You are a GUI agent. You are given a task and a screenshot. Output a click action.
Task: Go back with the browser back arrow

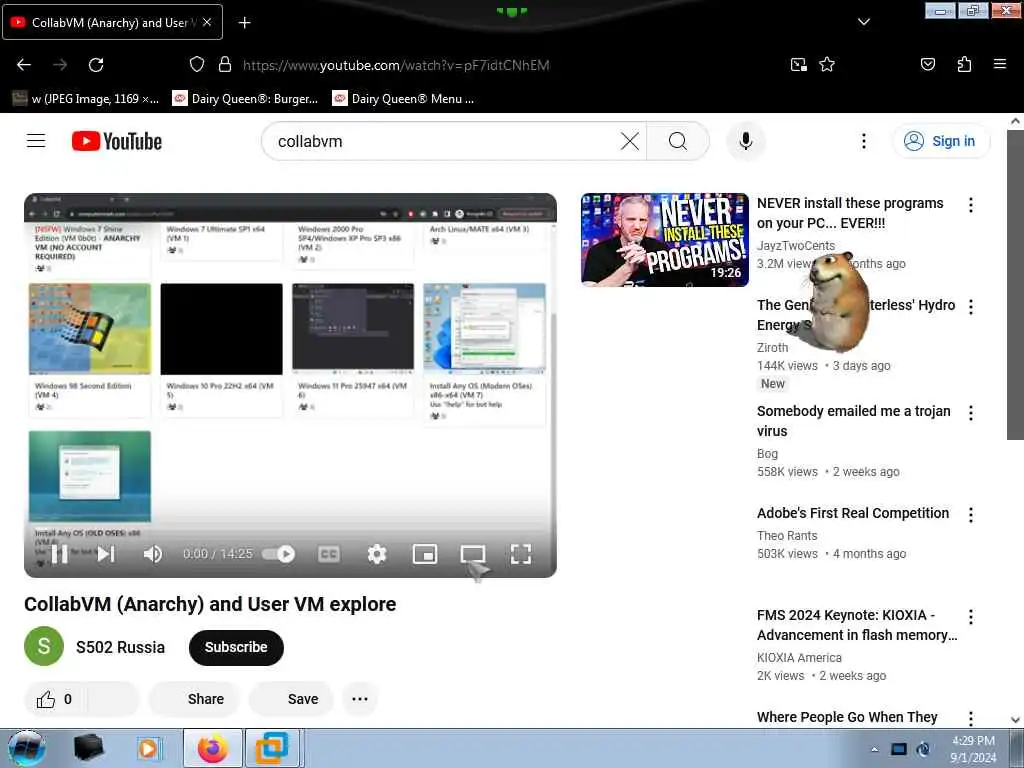24,65
